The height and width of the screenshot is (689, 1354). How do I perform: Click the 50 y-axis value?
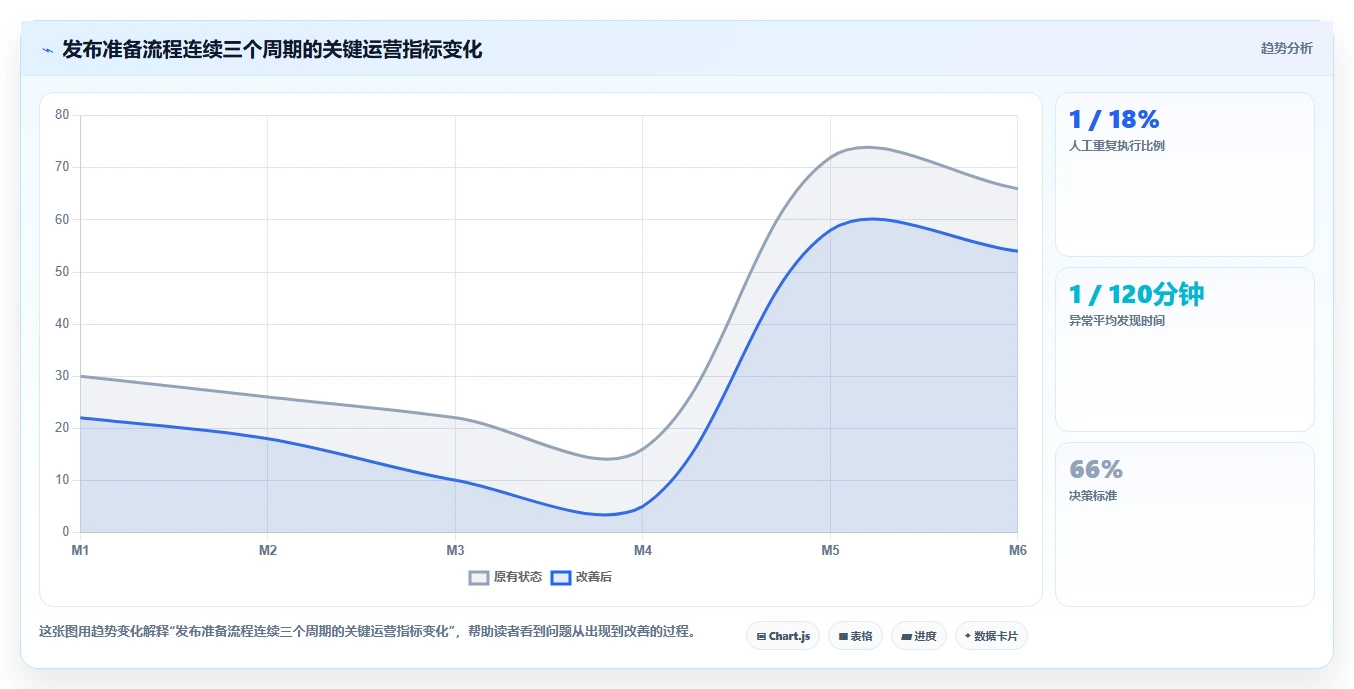tap(62, 272)
